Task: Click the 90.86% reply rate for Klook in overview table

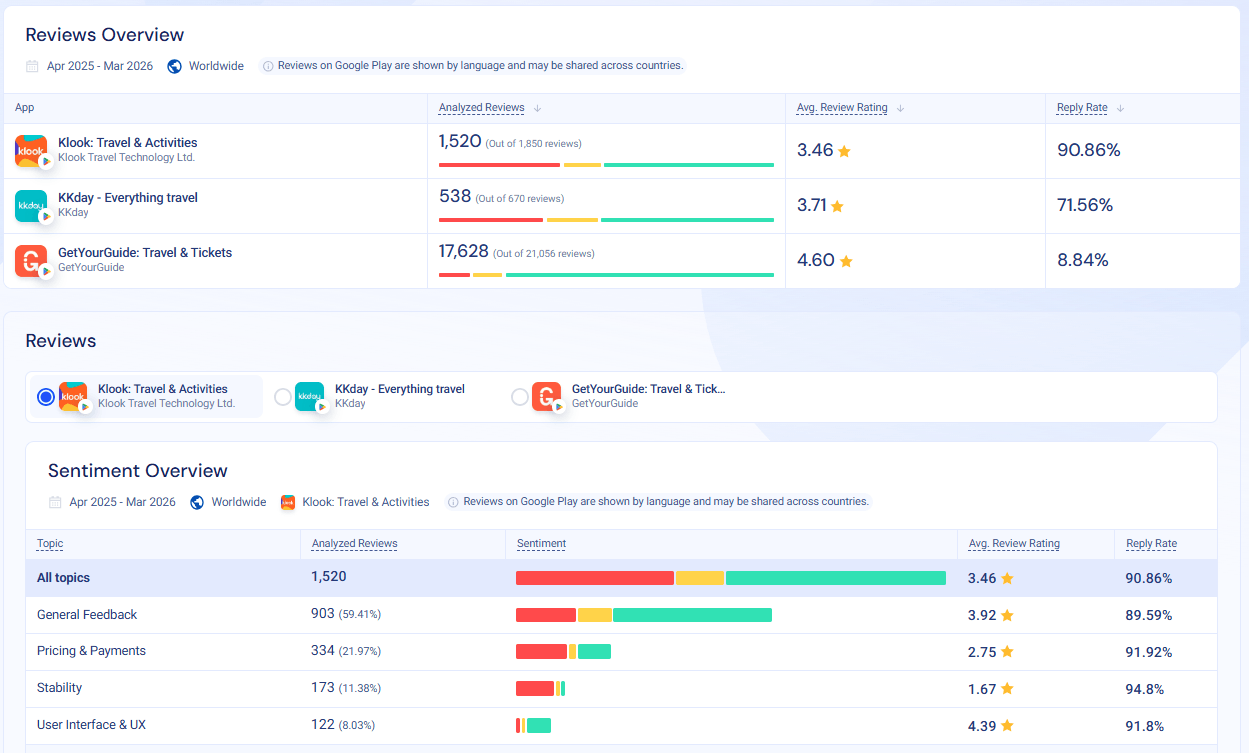Action: (x=1089, y=151)
